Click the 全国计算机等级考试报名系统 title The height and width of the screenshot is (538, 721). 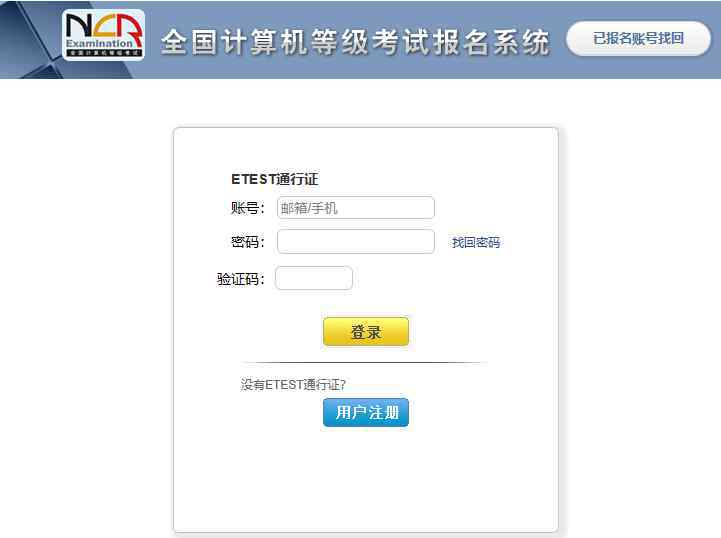(355, 42)
